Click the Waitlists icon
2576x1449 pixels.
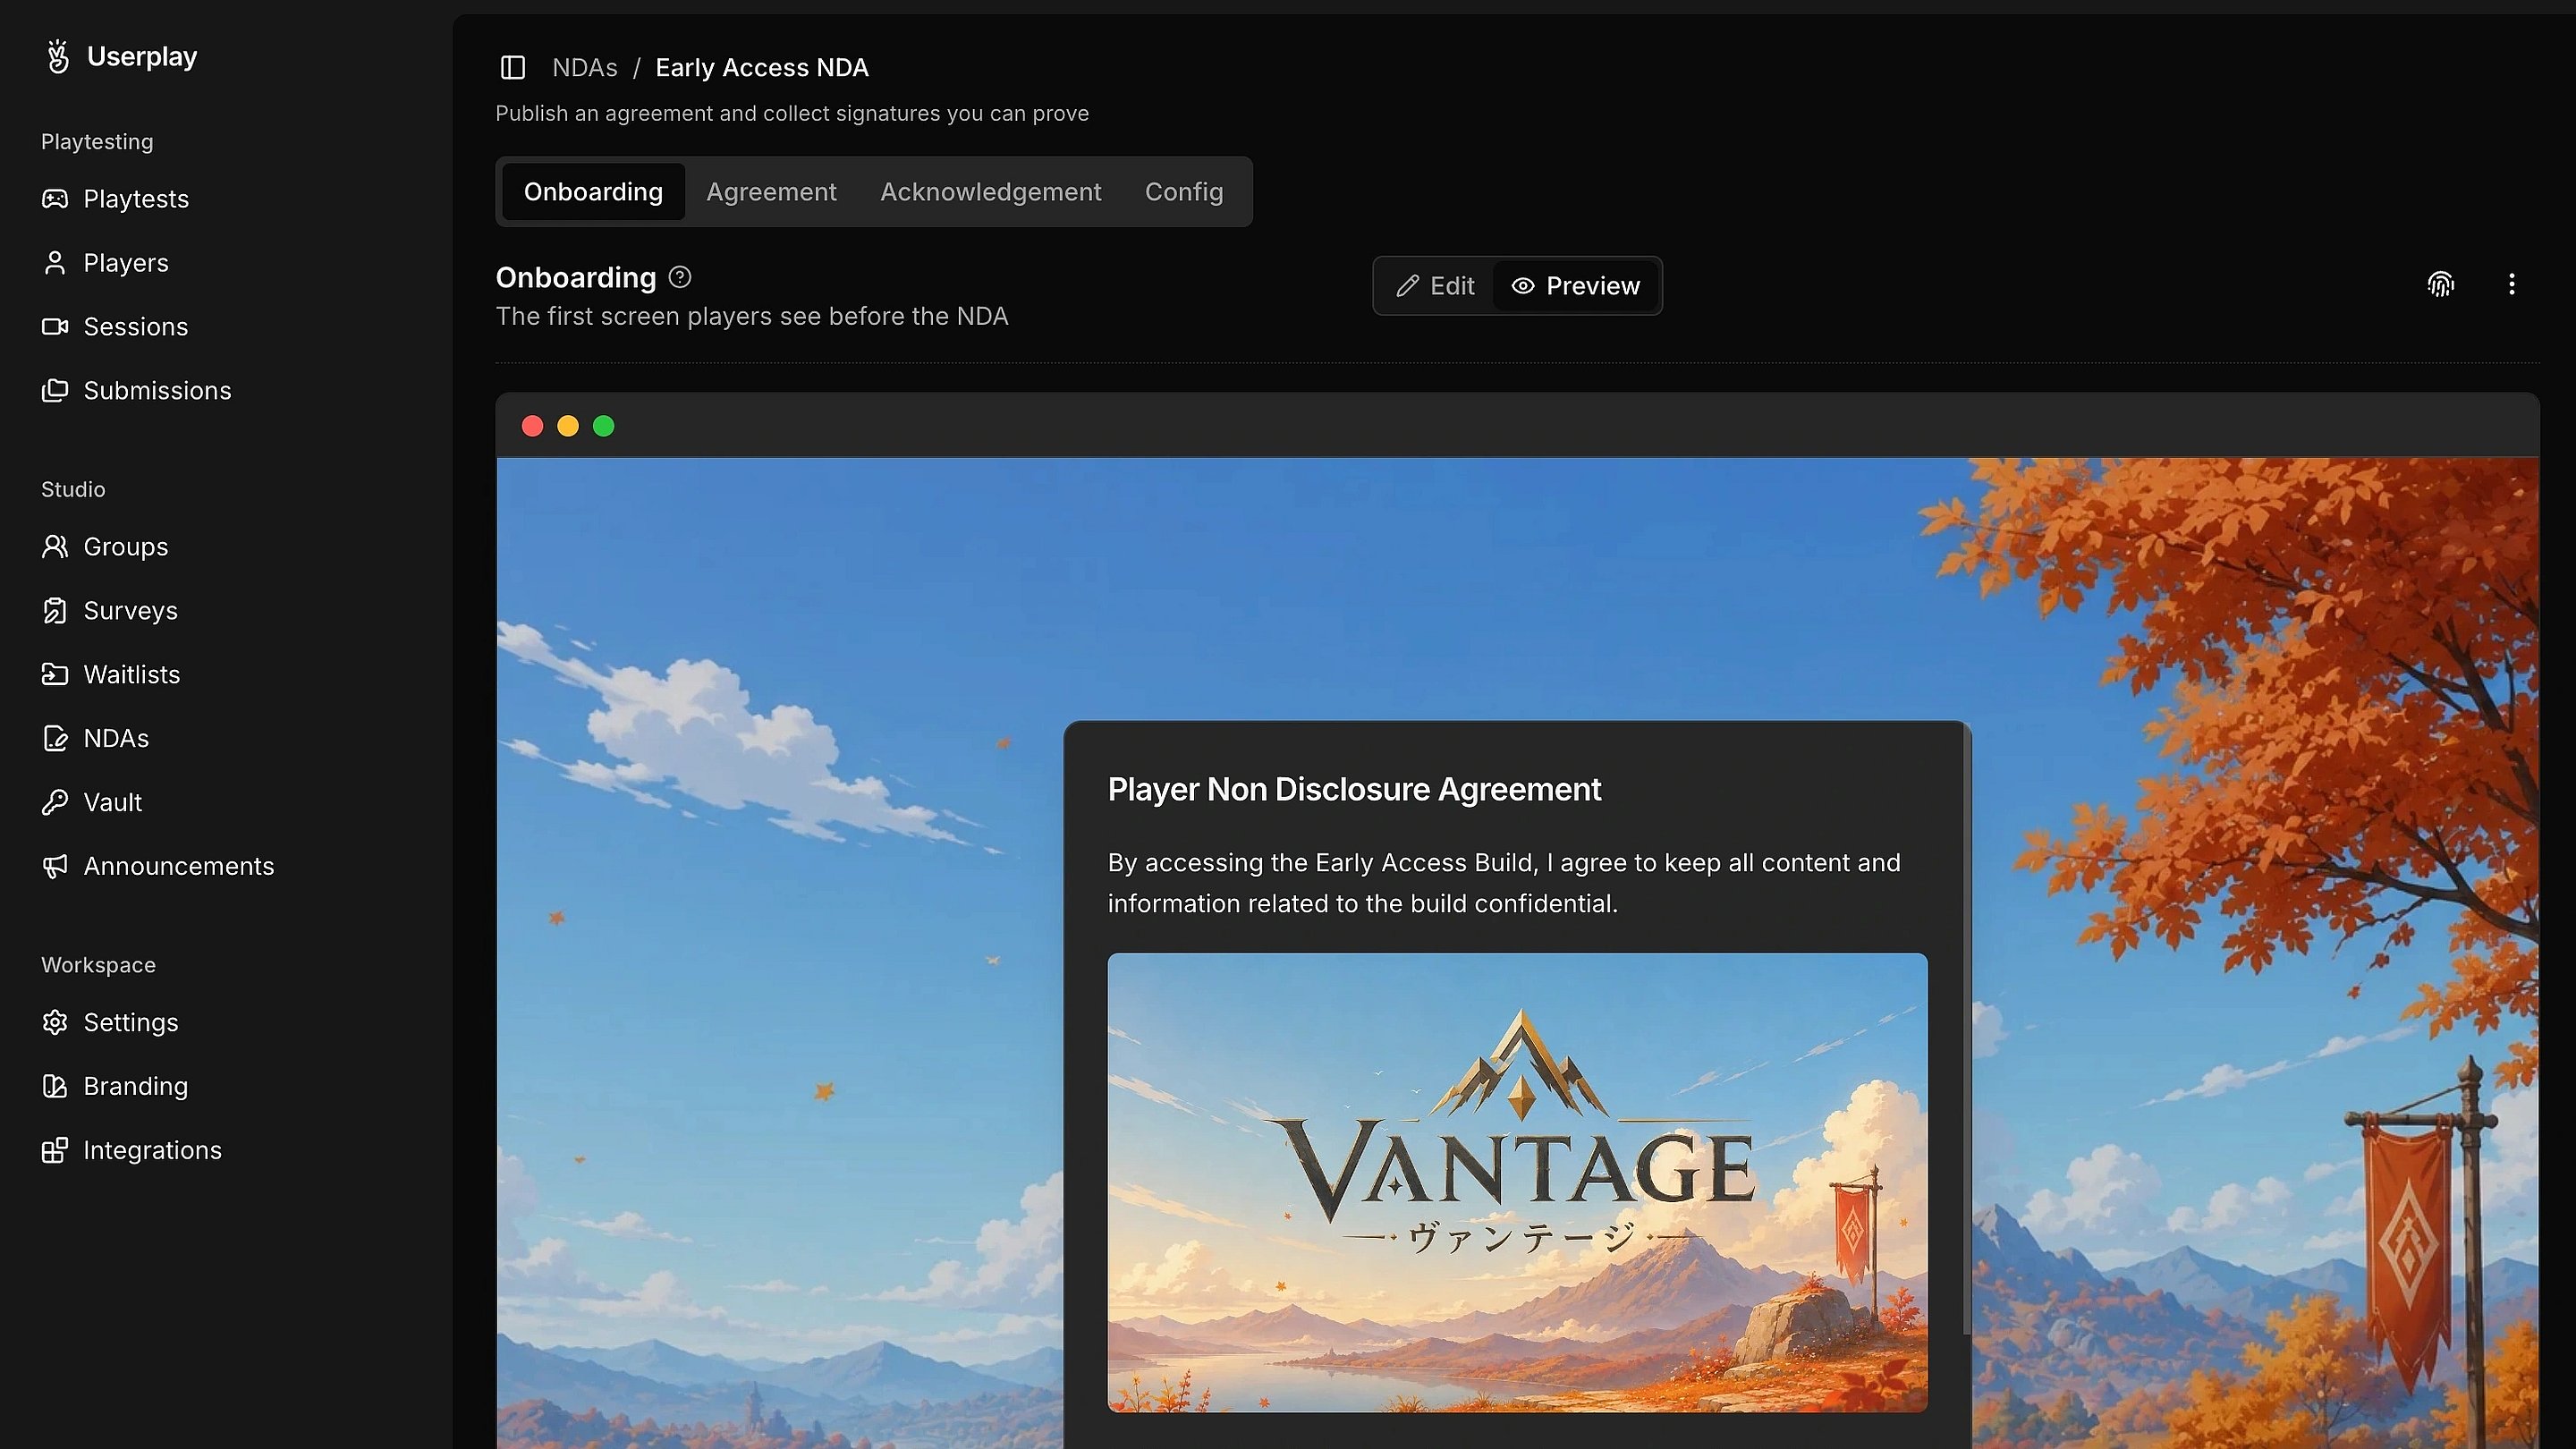(55, 674)
